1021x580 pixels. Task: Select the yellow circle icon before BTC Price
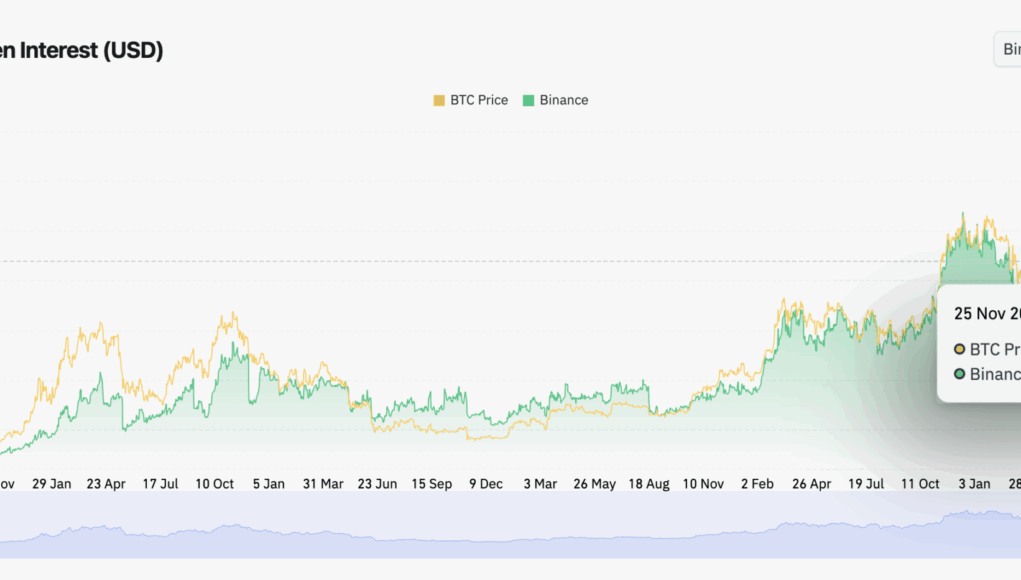tap(440, 100)
